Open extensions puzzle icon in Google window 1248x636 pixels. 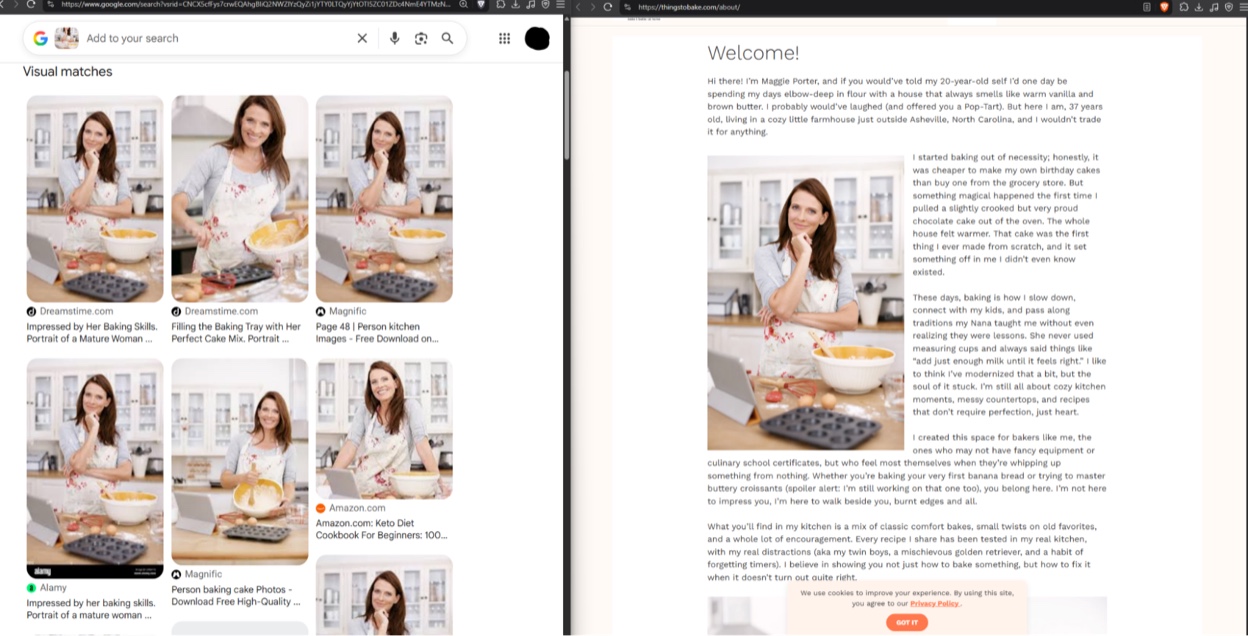tap(501, 5)
